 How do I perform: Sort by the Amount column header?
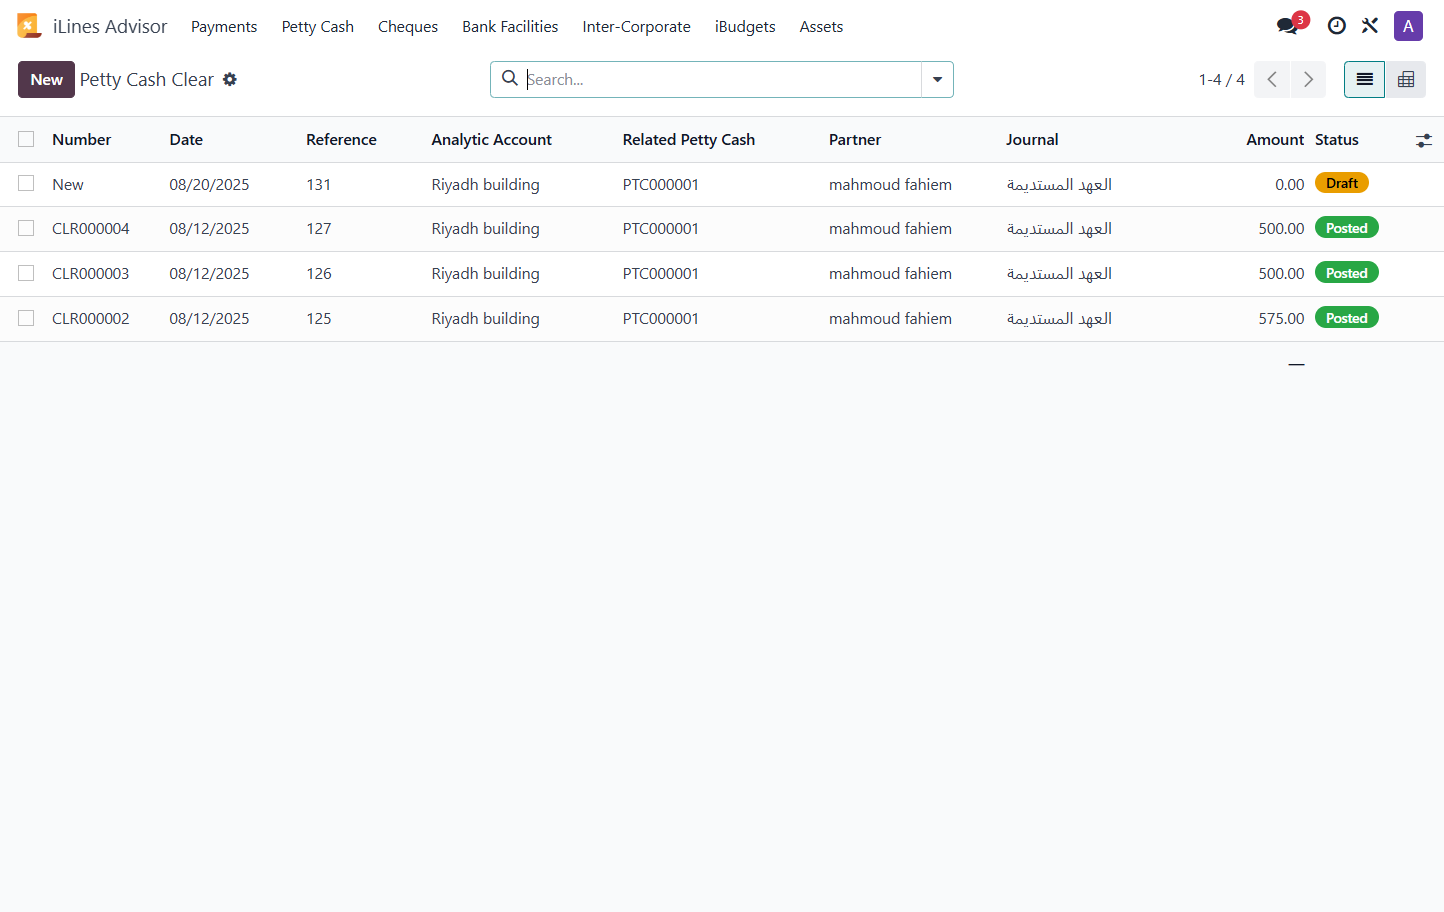pos(1274,140)
